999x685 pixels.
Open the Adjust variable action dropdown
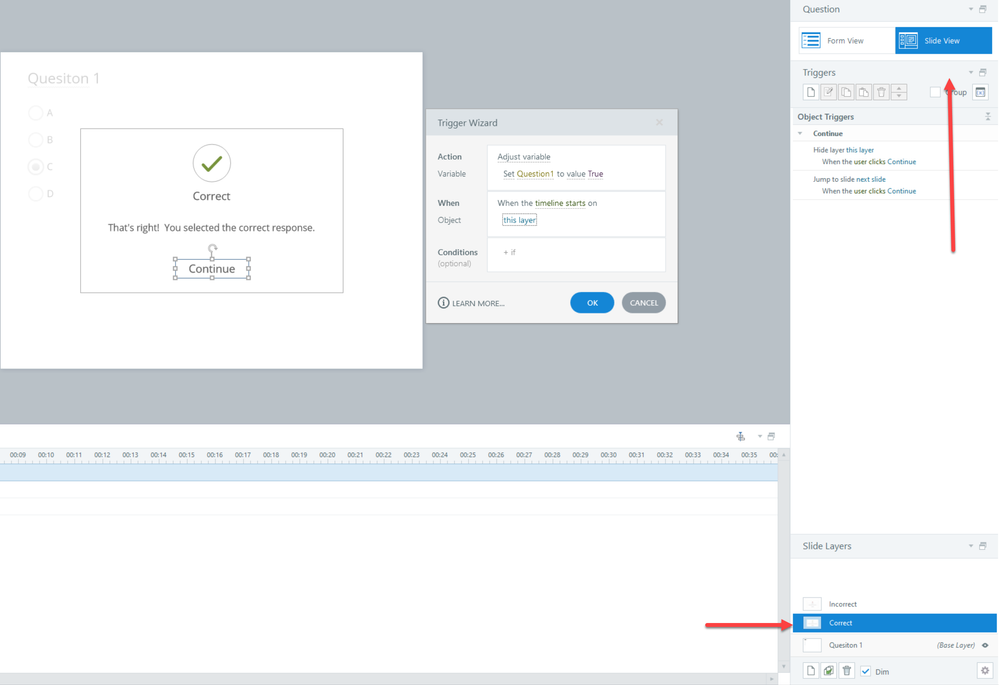tap(524, 157)
